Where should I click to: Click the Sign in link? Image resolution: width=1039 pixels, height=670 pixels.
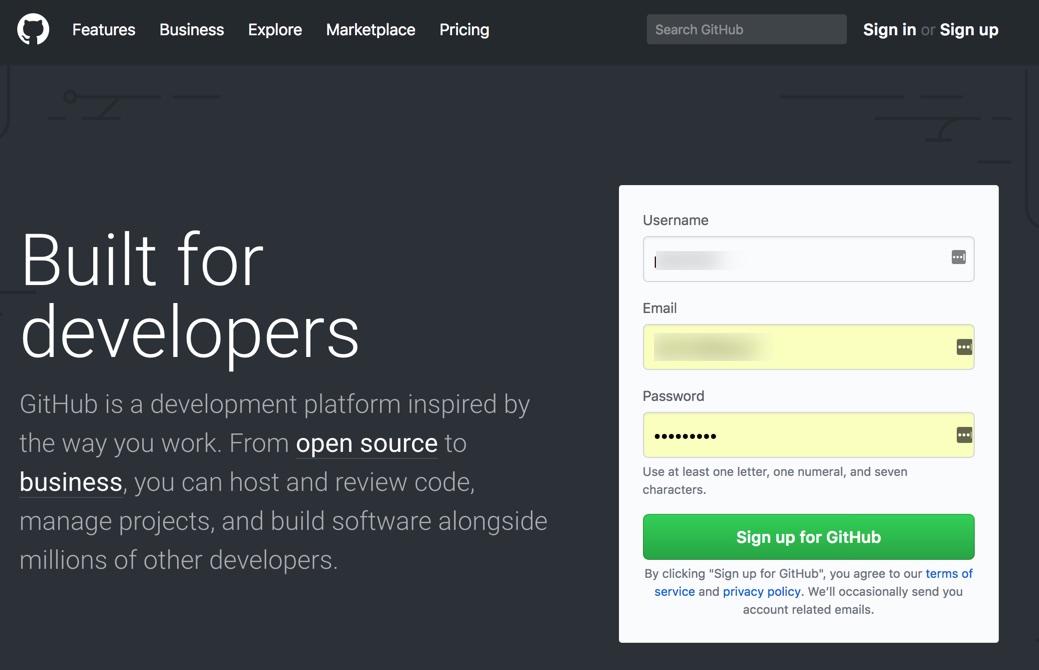[889, 30]
